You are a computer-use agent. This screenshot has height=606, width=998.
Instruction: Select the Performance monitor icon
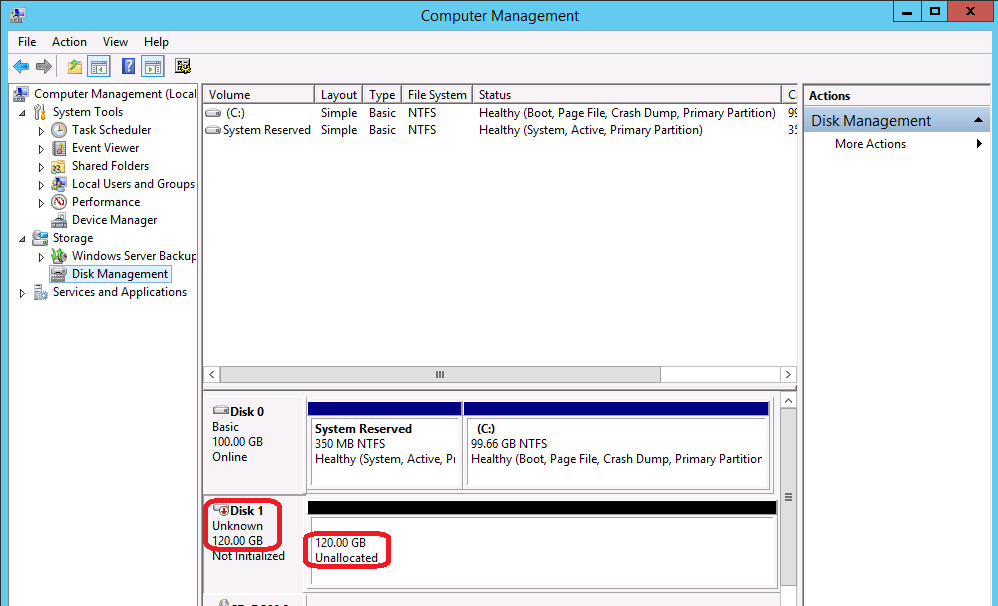[x=59, y=202]
